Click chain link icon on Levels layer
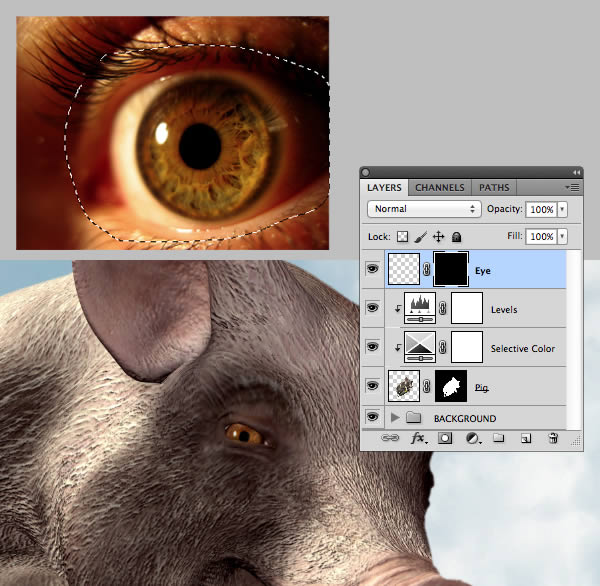The width and height of the screenshot is (600, 586). coord(443,308)
